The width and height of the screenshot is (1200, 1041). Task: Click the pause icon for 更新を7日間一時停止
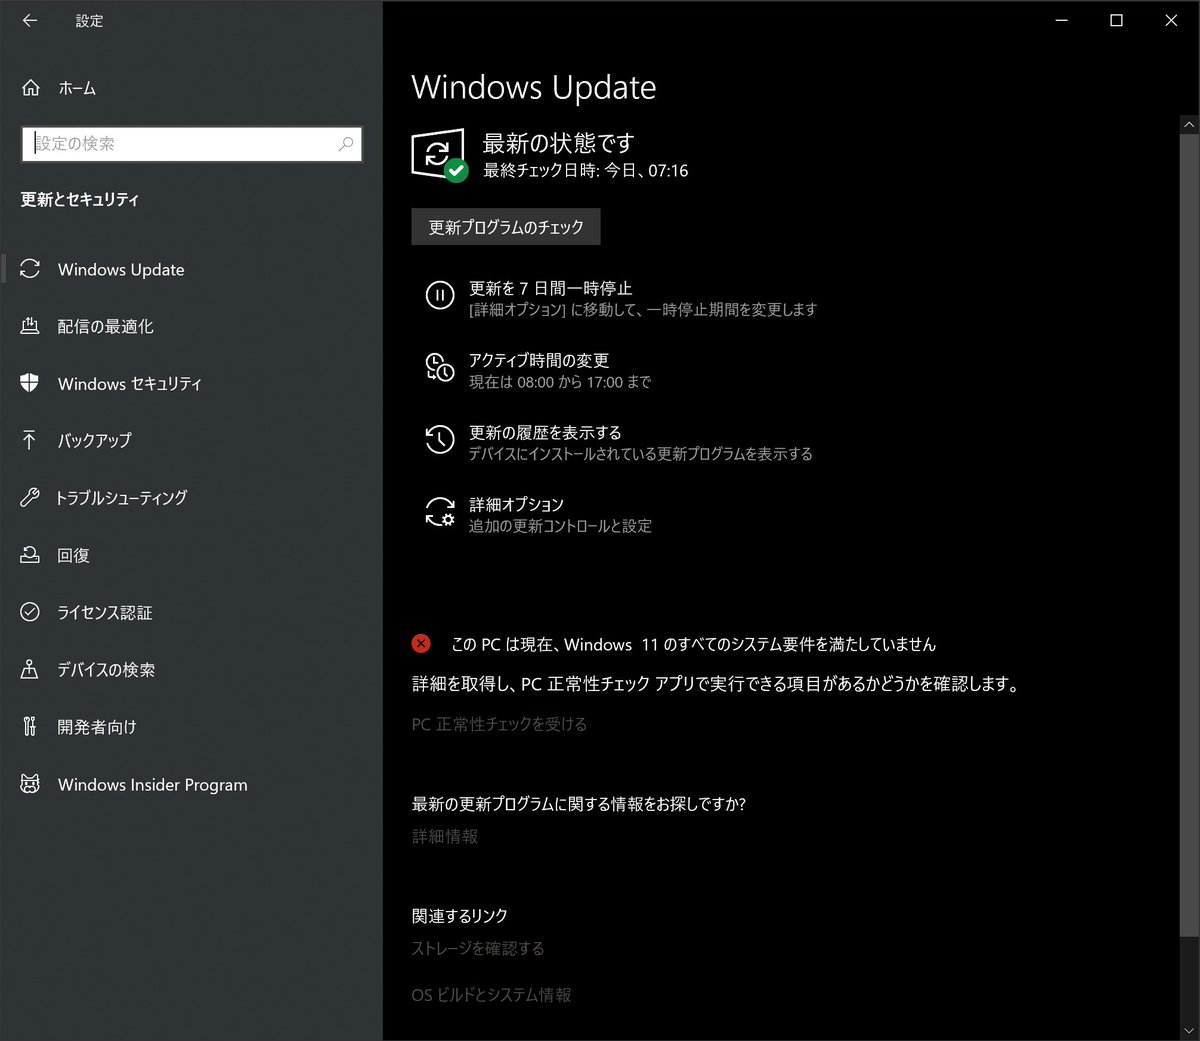click(440, 295)
